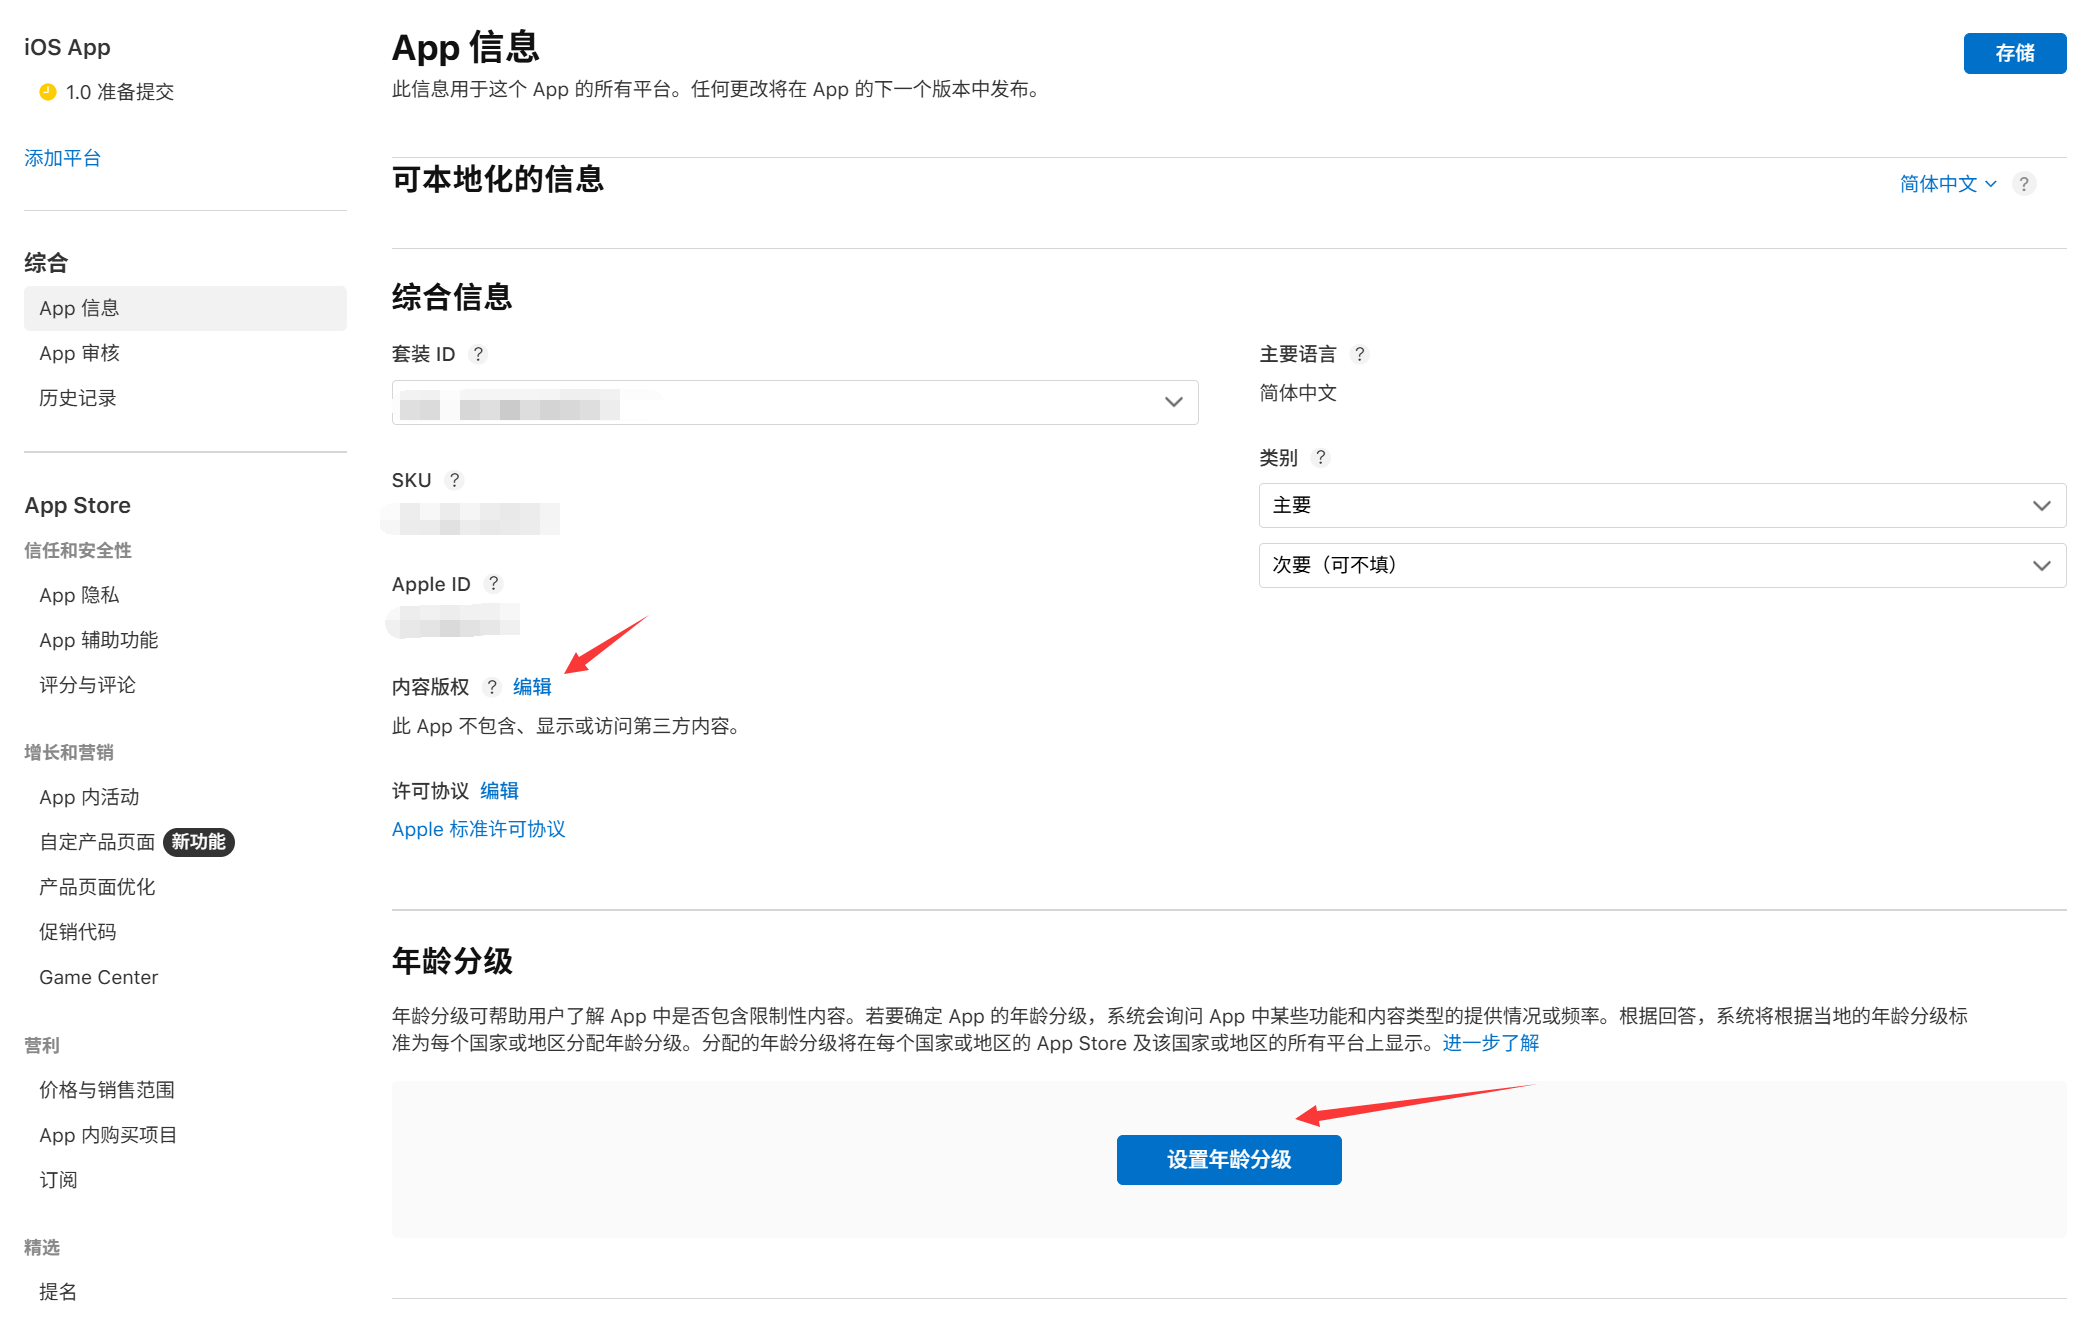Click help icon beside 简体中文 language selector
The image size is (2098, 1325).
coord(2024,184)
